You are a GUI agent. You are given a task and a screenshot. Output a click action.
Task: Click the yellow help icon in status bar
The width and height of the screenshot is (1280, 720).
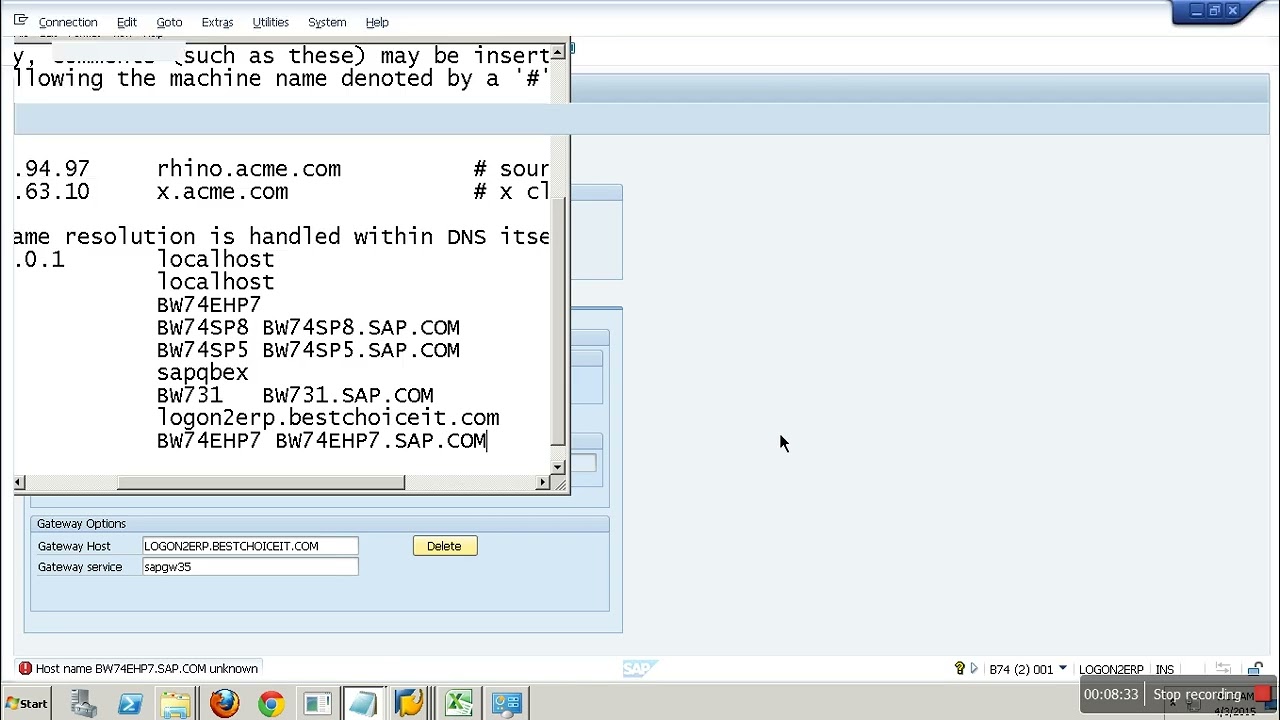tap(959, 668)
